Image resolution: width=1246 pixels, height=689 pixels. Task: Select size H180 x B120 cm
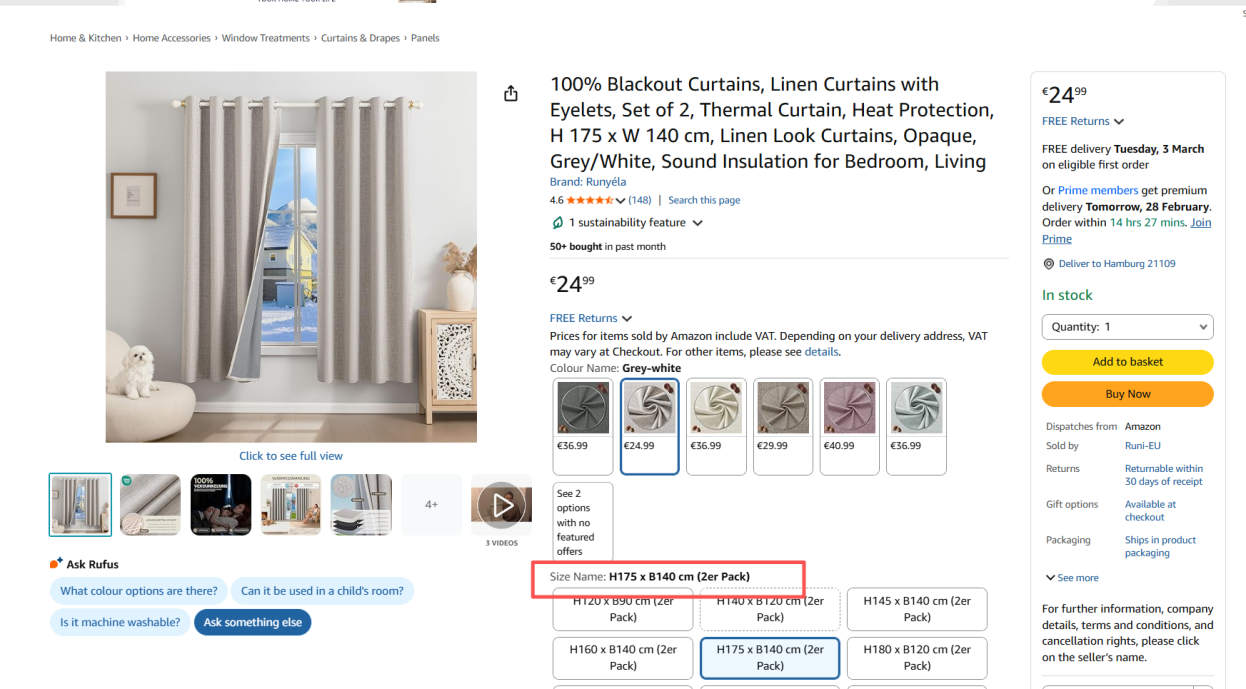pyautogui.click(x=917, y=657)
